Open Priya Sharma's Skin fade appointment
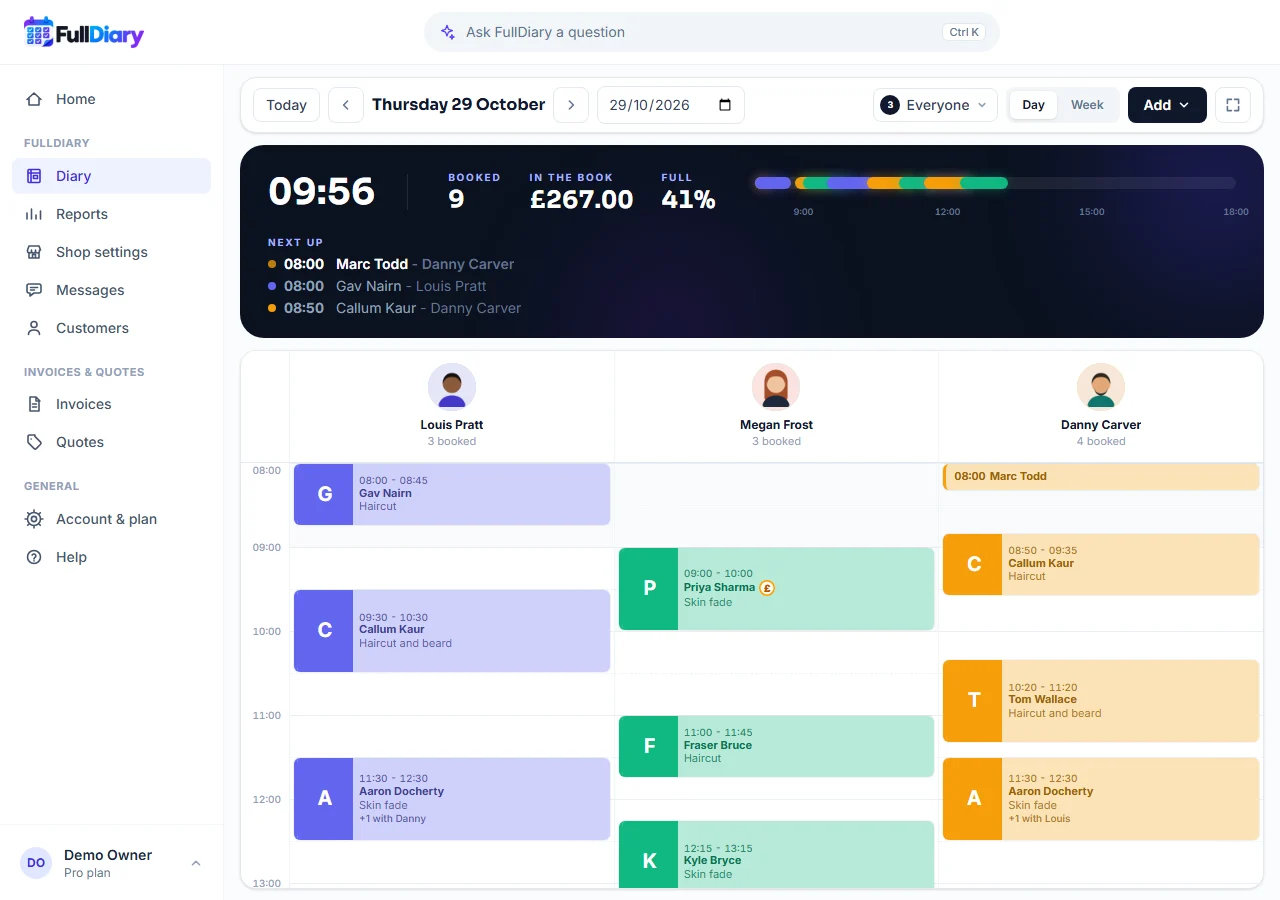This screenshot has width=1280, height=900. coord(776,589)
